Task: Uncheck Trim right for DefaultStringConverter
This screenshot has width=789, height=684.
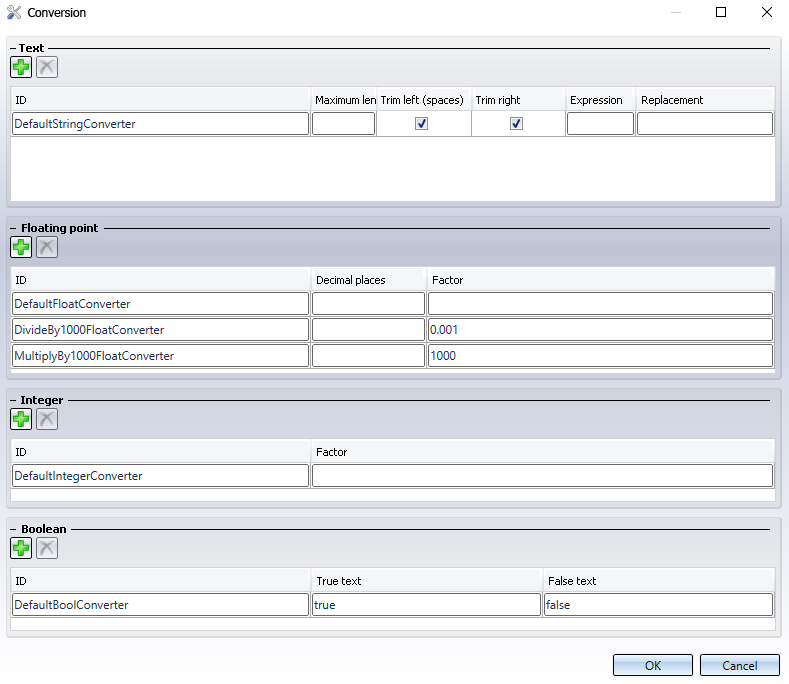Action: [517, 124]
